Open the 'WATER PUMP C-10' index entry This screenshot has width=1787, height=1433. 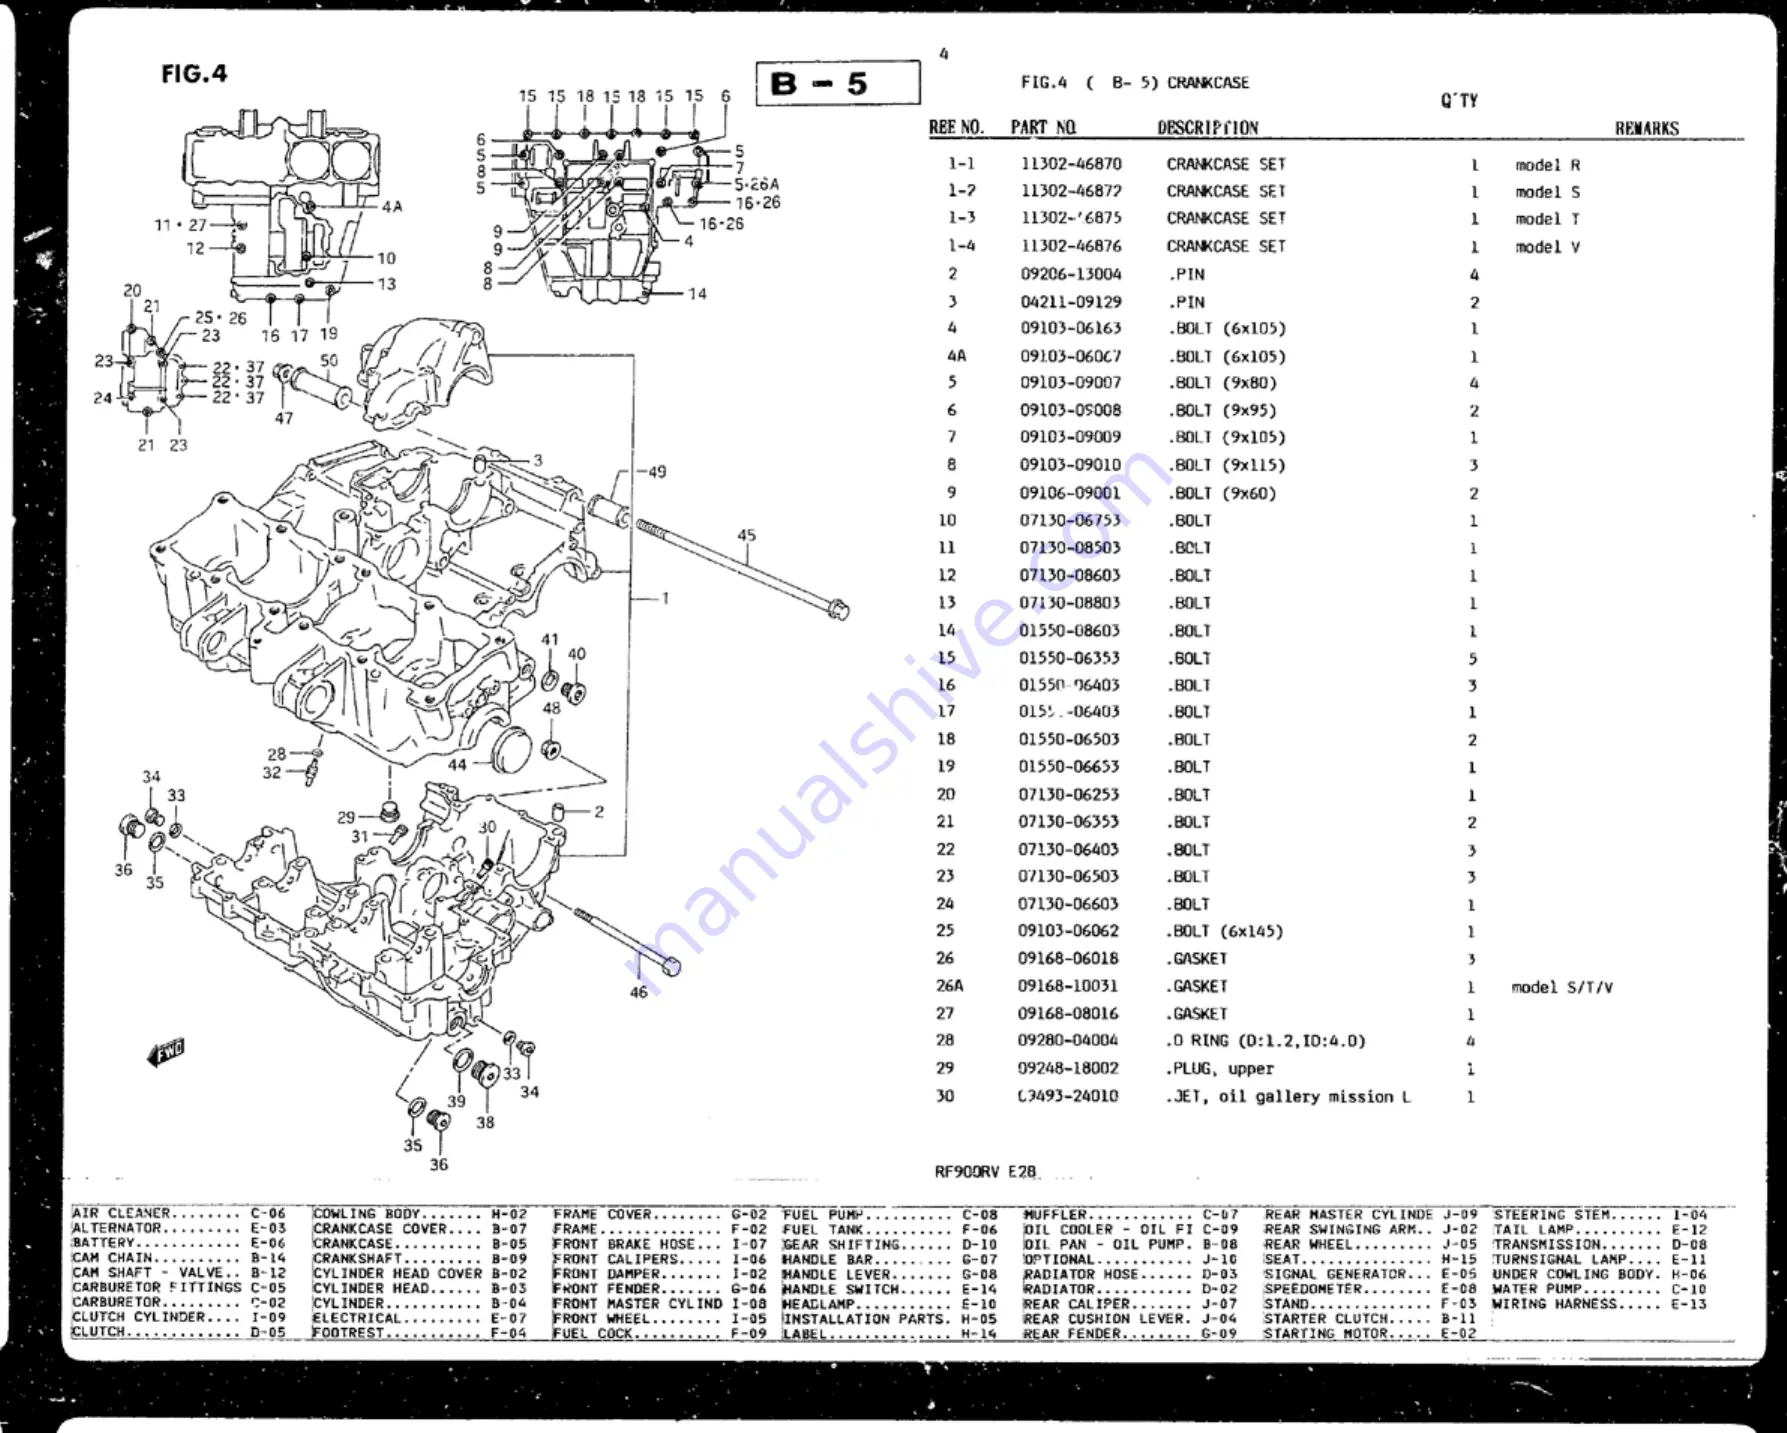click(1601, 1288)
